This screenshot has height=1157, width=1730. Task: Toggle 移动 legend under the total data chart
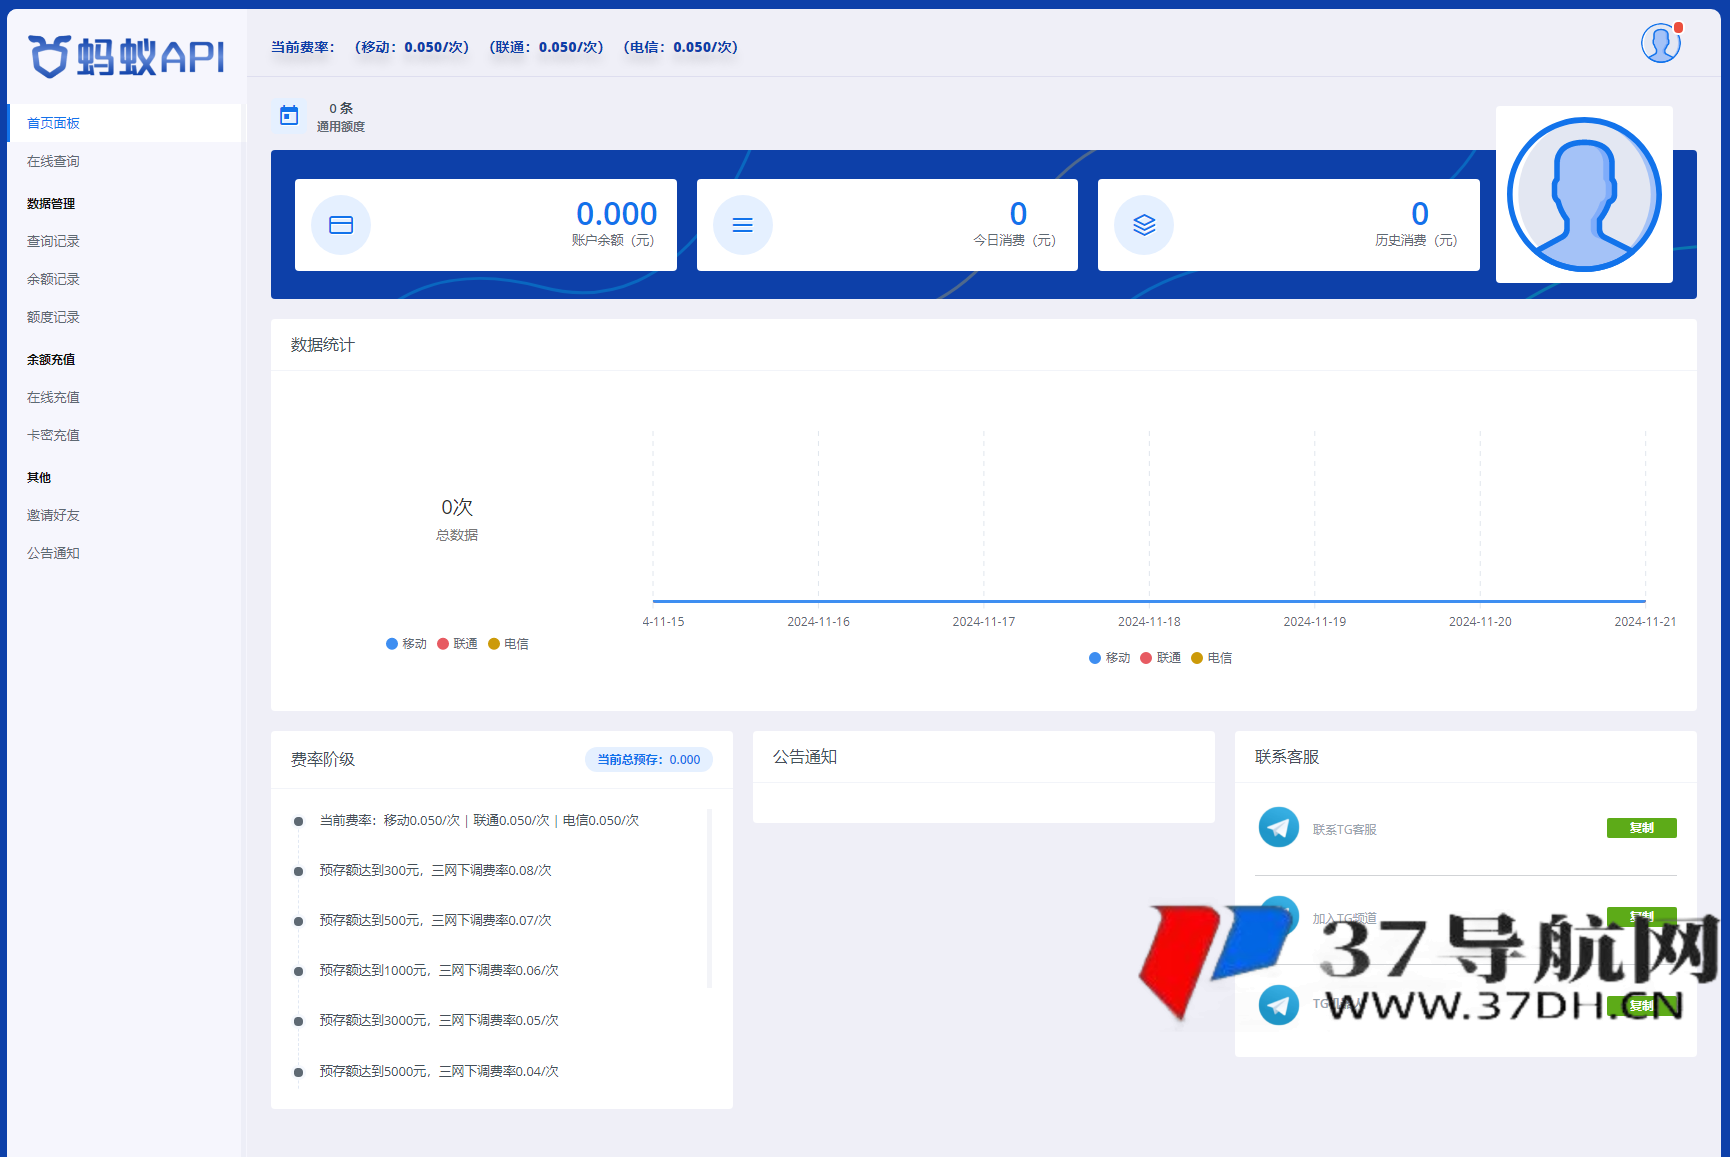406,644
